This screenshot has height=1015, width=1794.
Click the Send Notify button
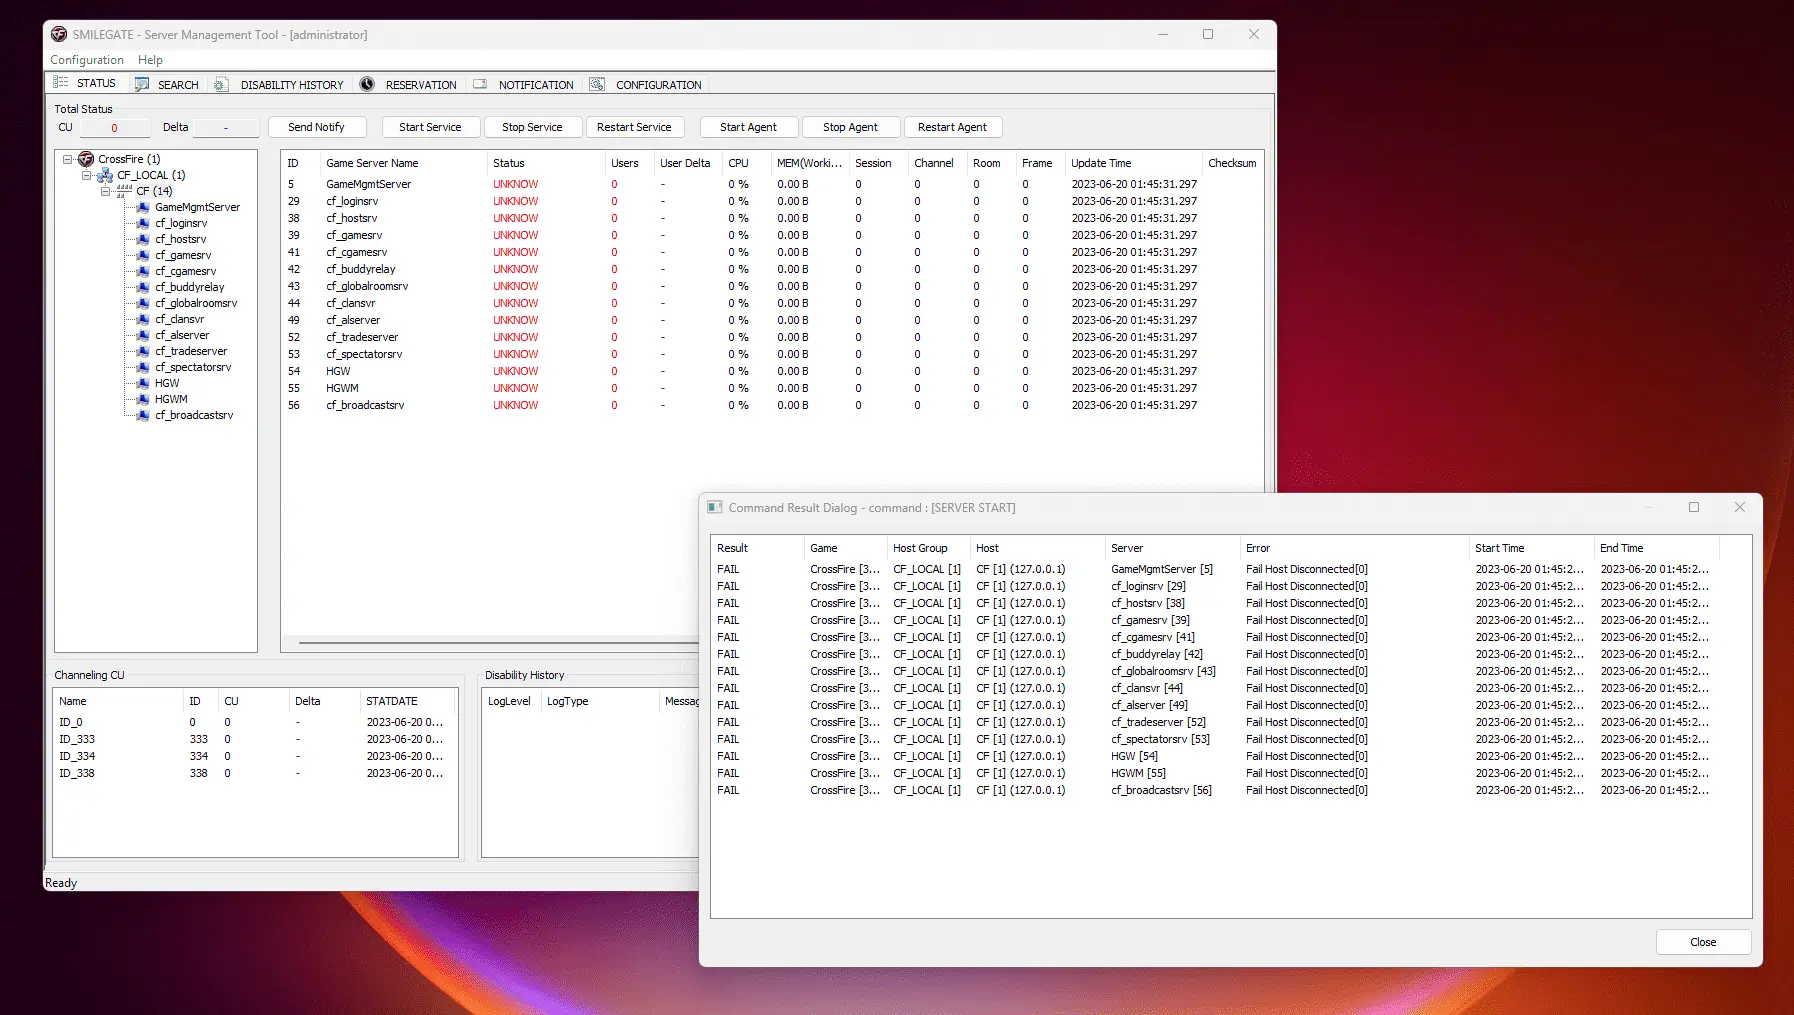tap(316, 127)
